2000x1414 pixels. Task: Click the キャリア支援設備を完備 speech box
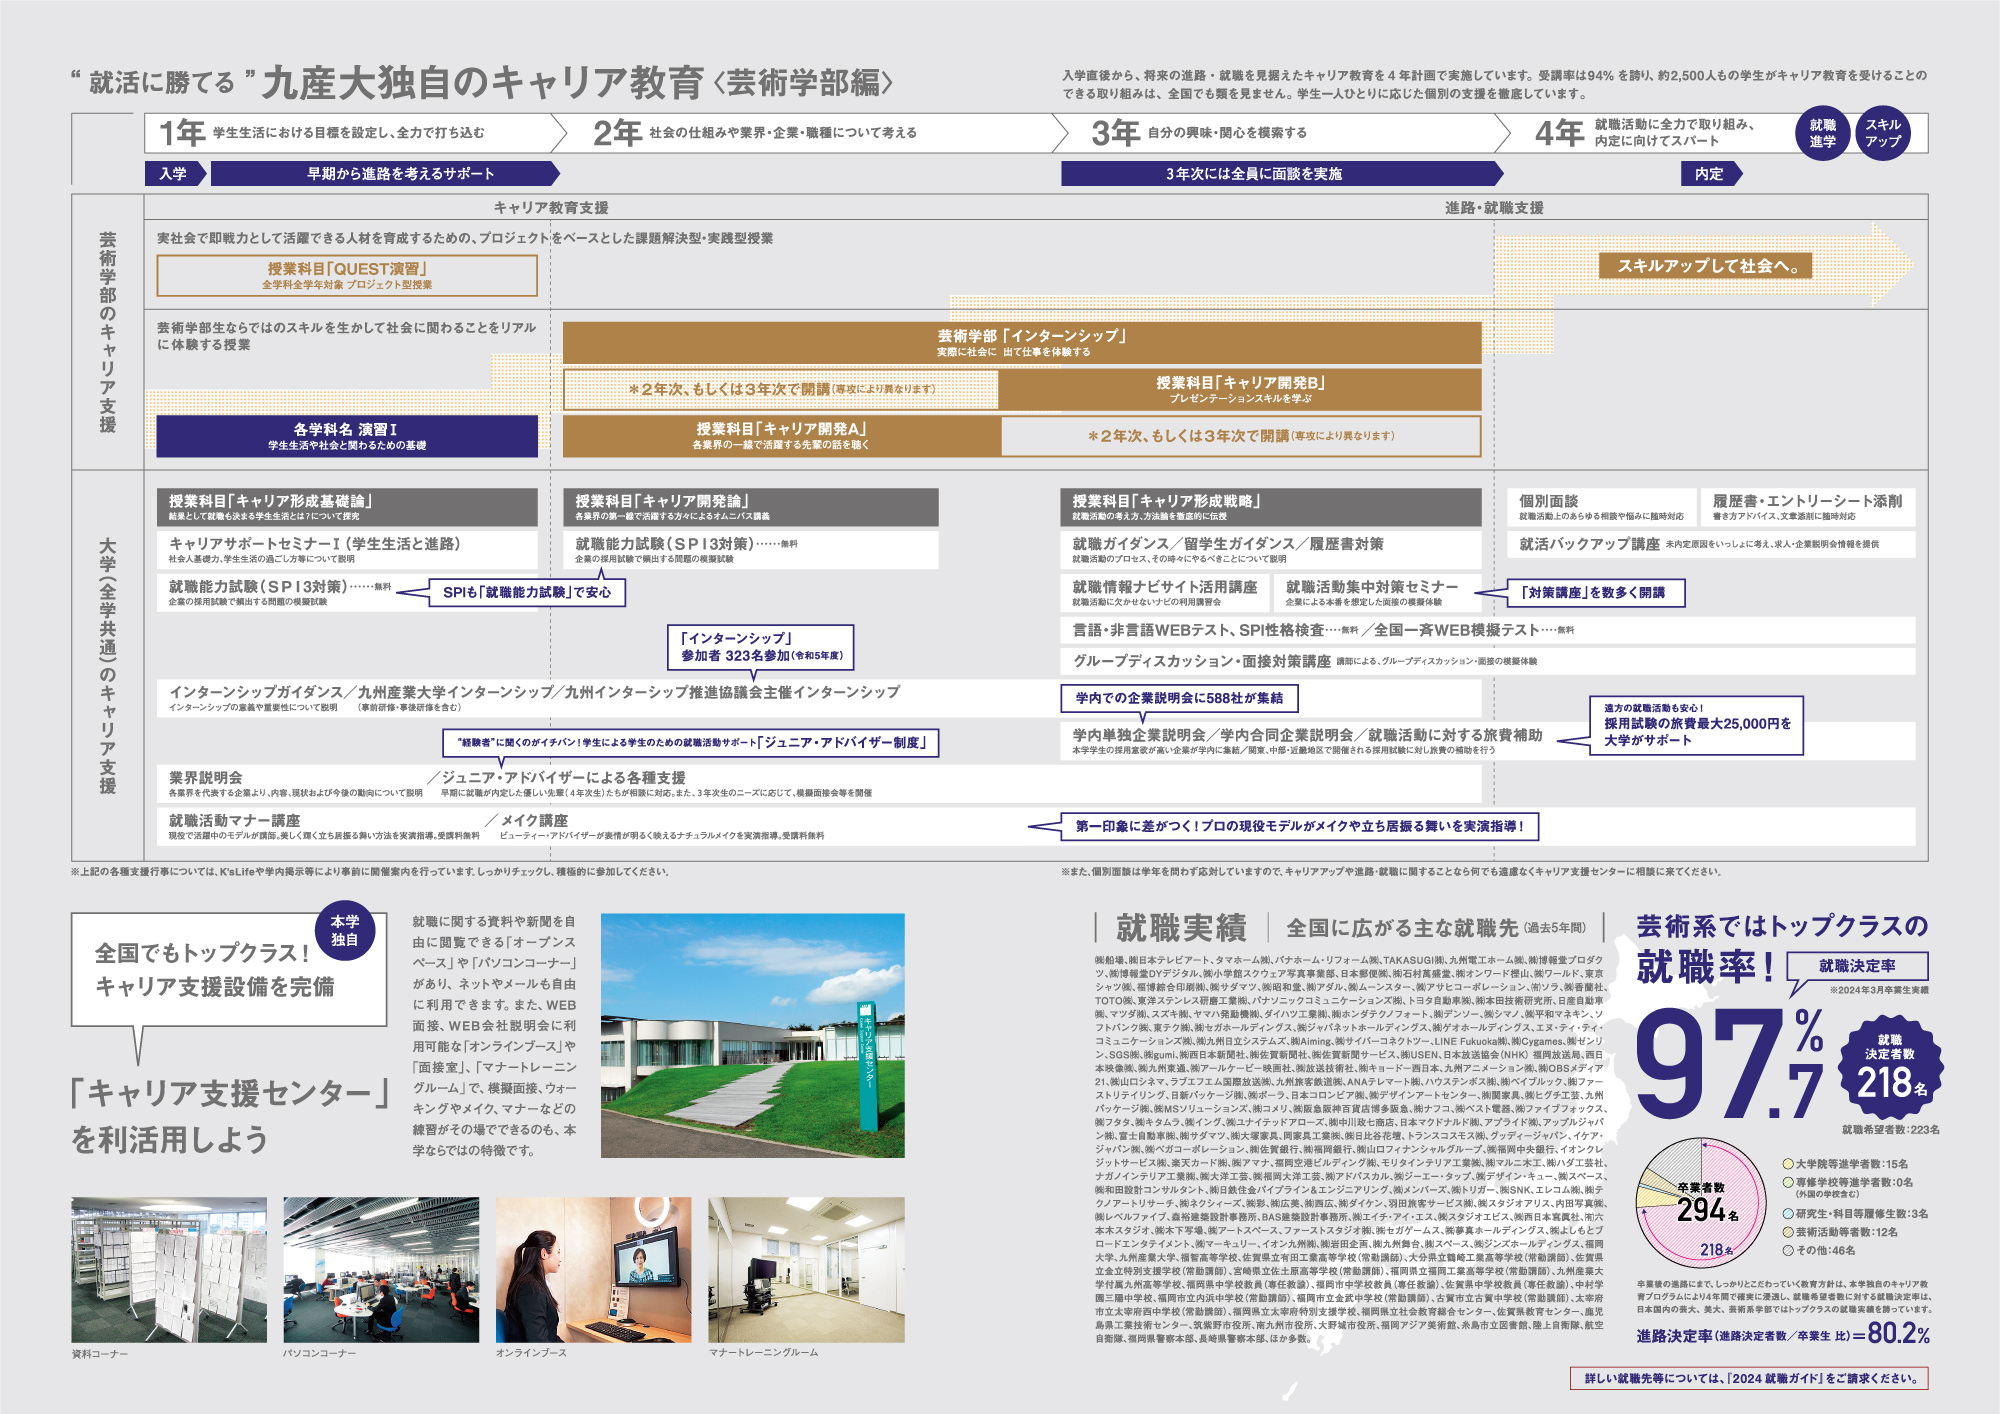click(x=229, y=969)
